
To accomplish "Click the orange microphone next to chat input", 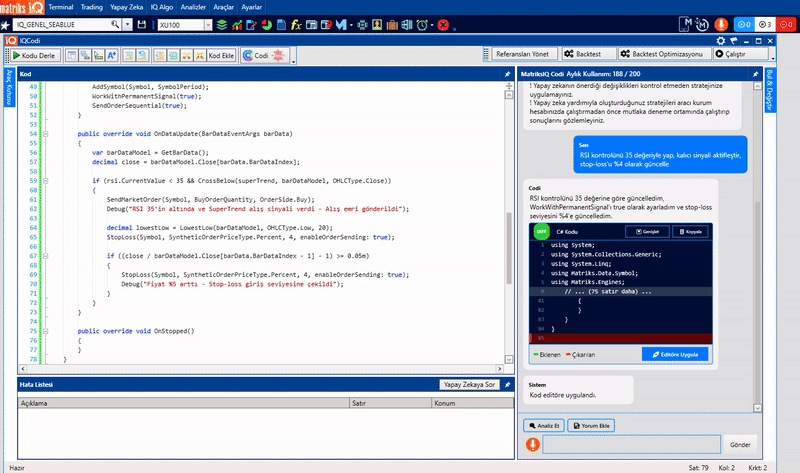I will 533,444.
